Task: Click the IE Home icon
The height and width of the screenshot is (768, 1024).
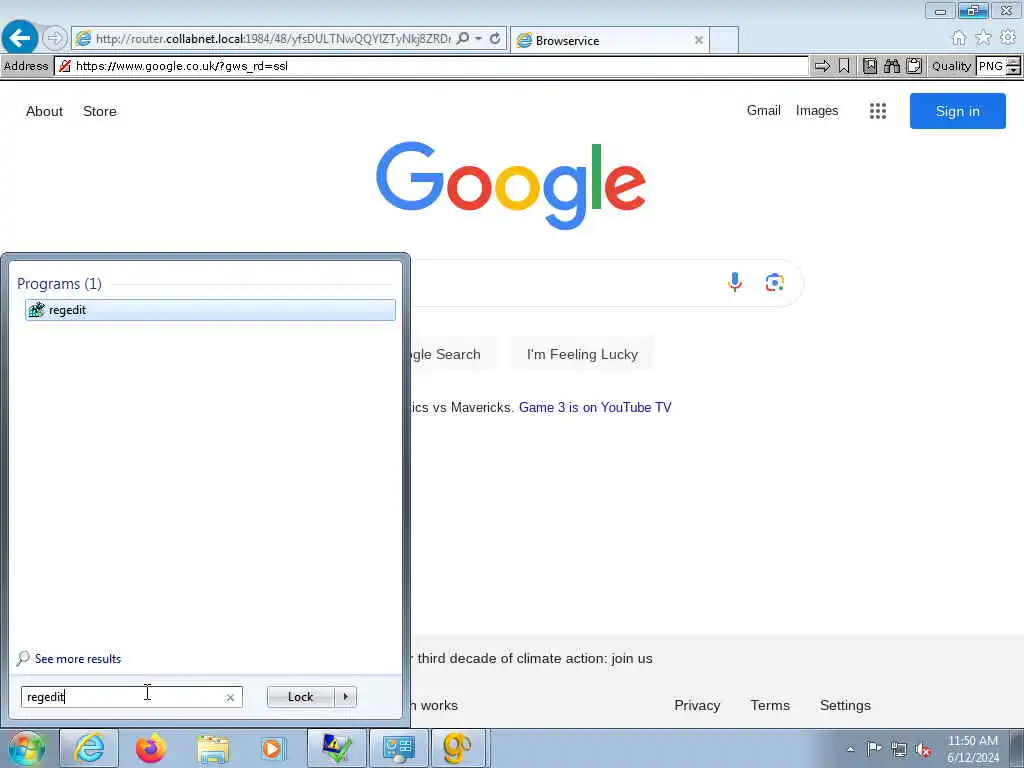Action: point(959,38)
